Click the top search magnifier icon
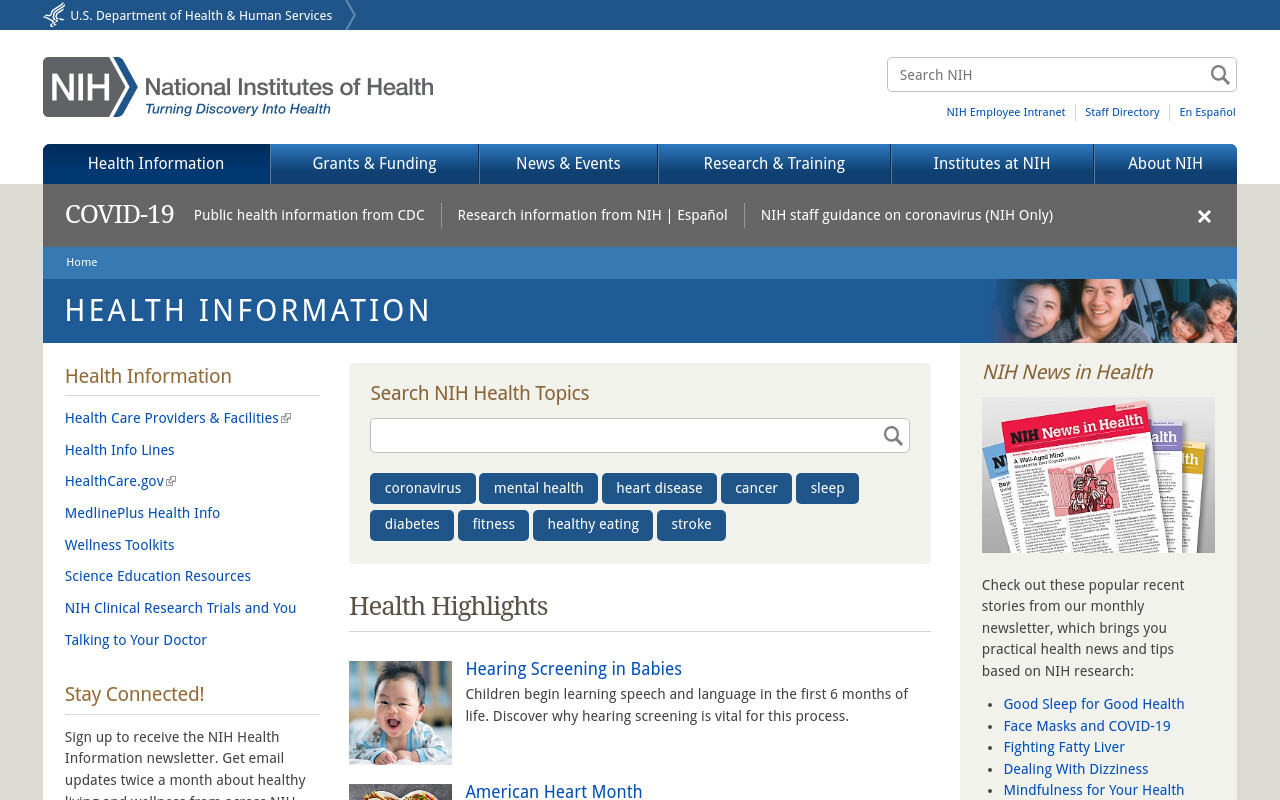This screenshot has height=800, width=1280. [1220, 75]
